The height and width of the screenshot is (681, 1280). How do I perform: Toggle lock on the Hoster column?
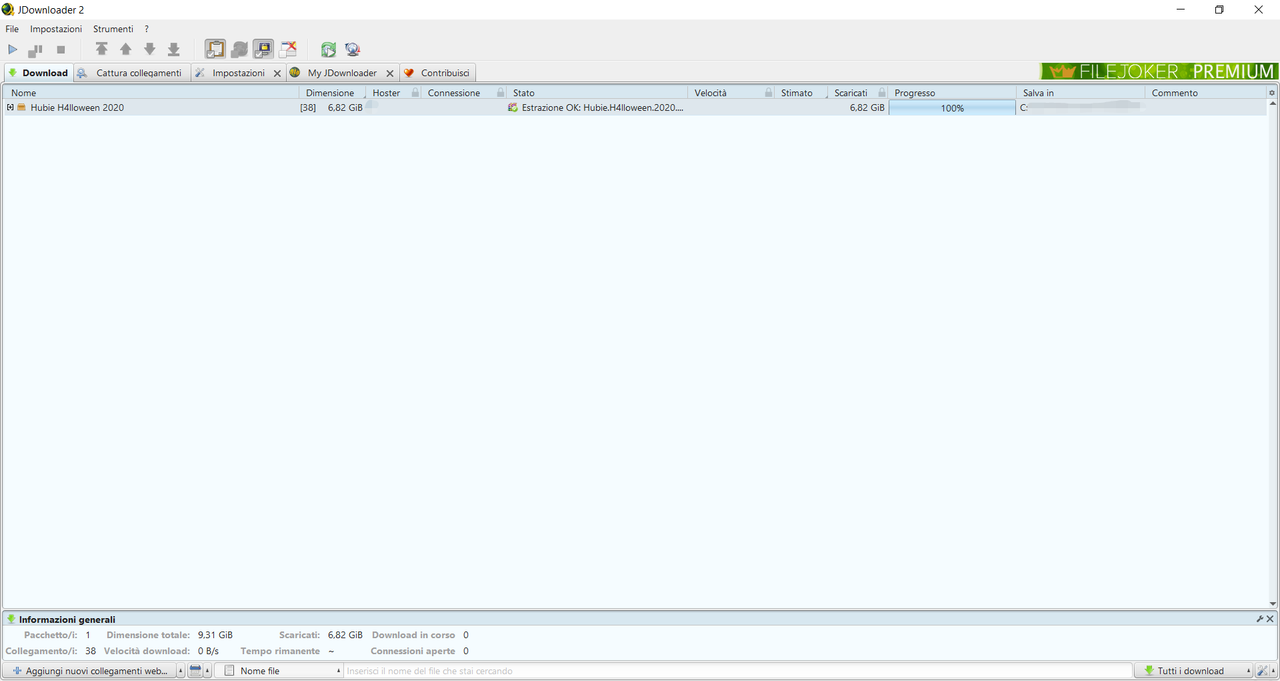point(415,93)
